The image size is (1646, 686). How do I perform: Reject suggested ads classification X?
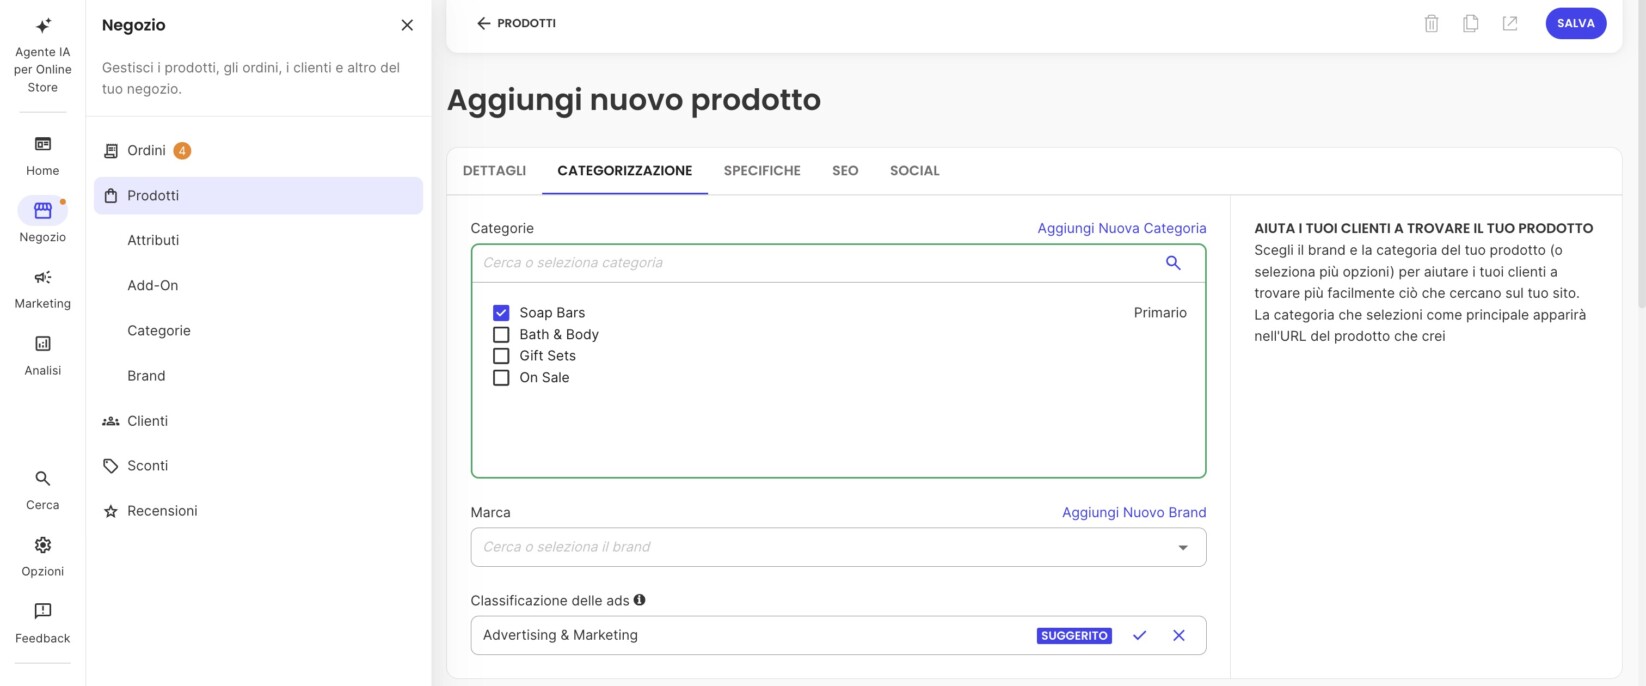(1179, 635)
